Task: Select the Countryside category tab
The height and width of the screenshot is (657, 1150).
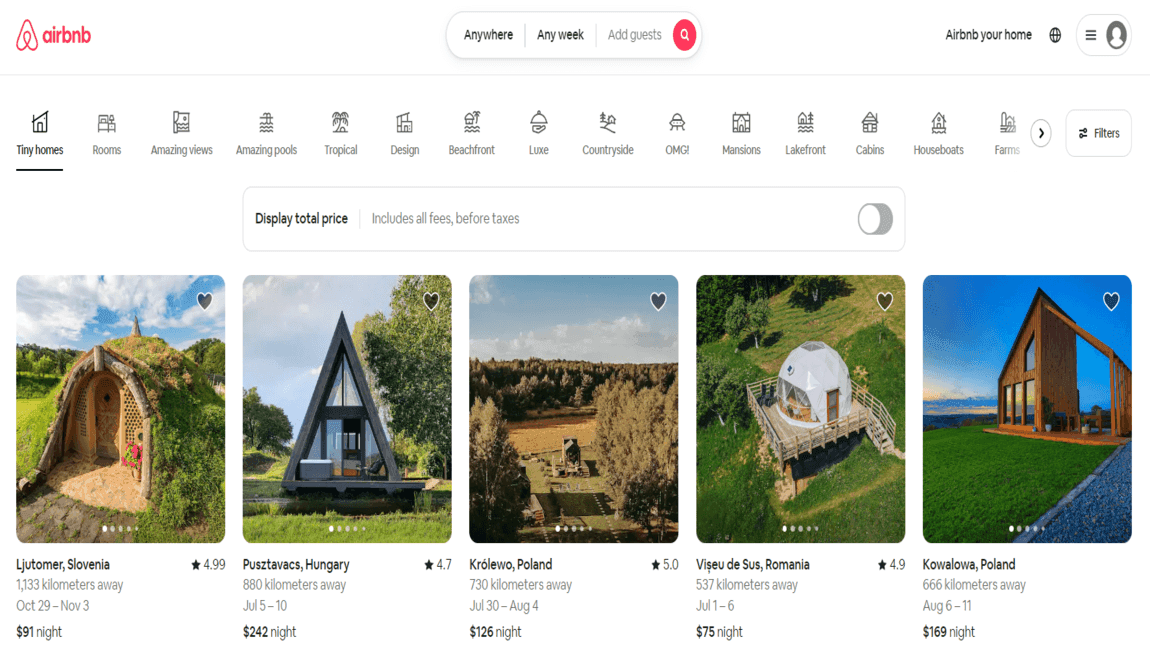Action: [x=607, y=125]
